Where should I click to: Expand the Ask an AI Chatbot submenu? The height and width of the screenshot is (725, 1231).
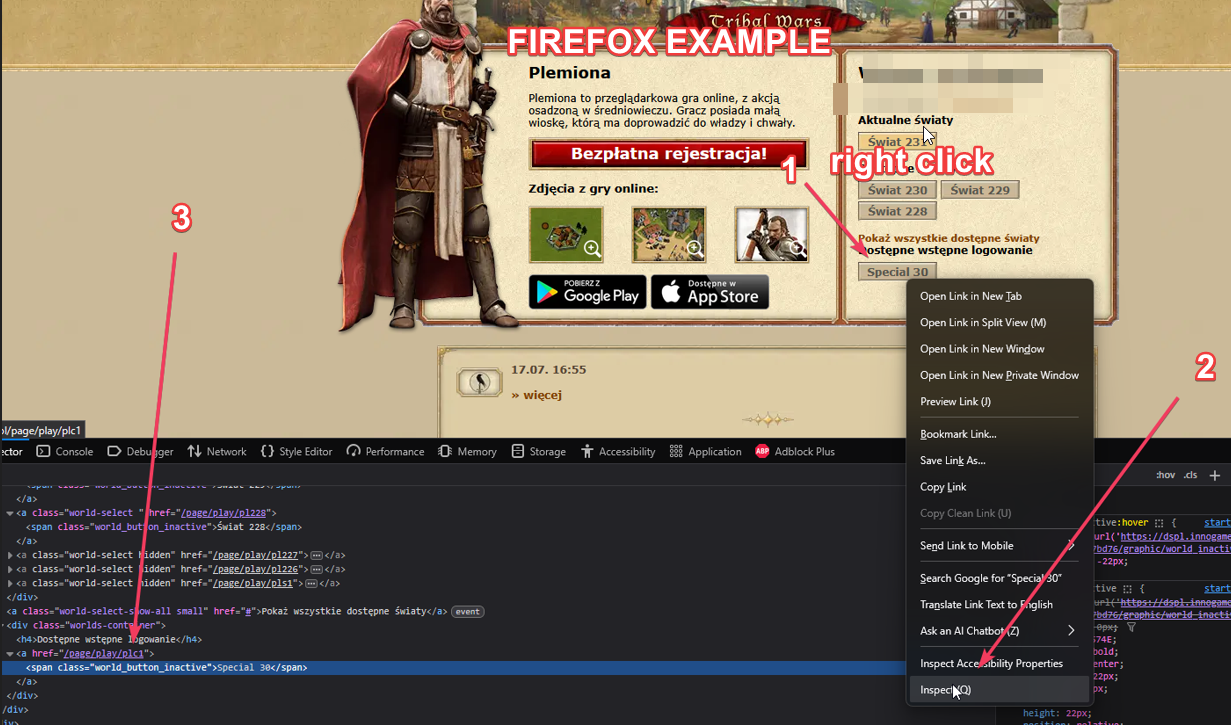(1000, 630)
